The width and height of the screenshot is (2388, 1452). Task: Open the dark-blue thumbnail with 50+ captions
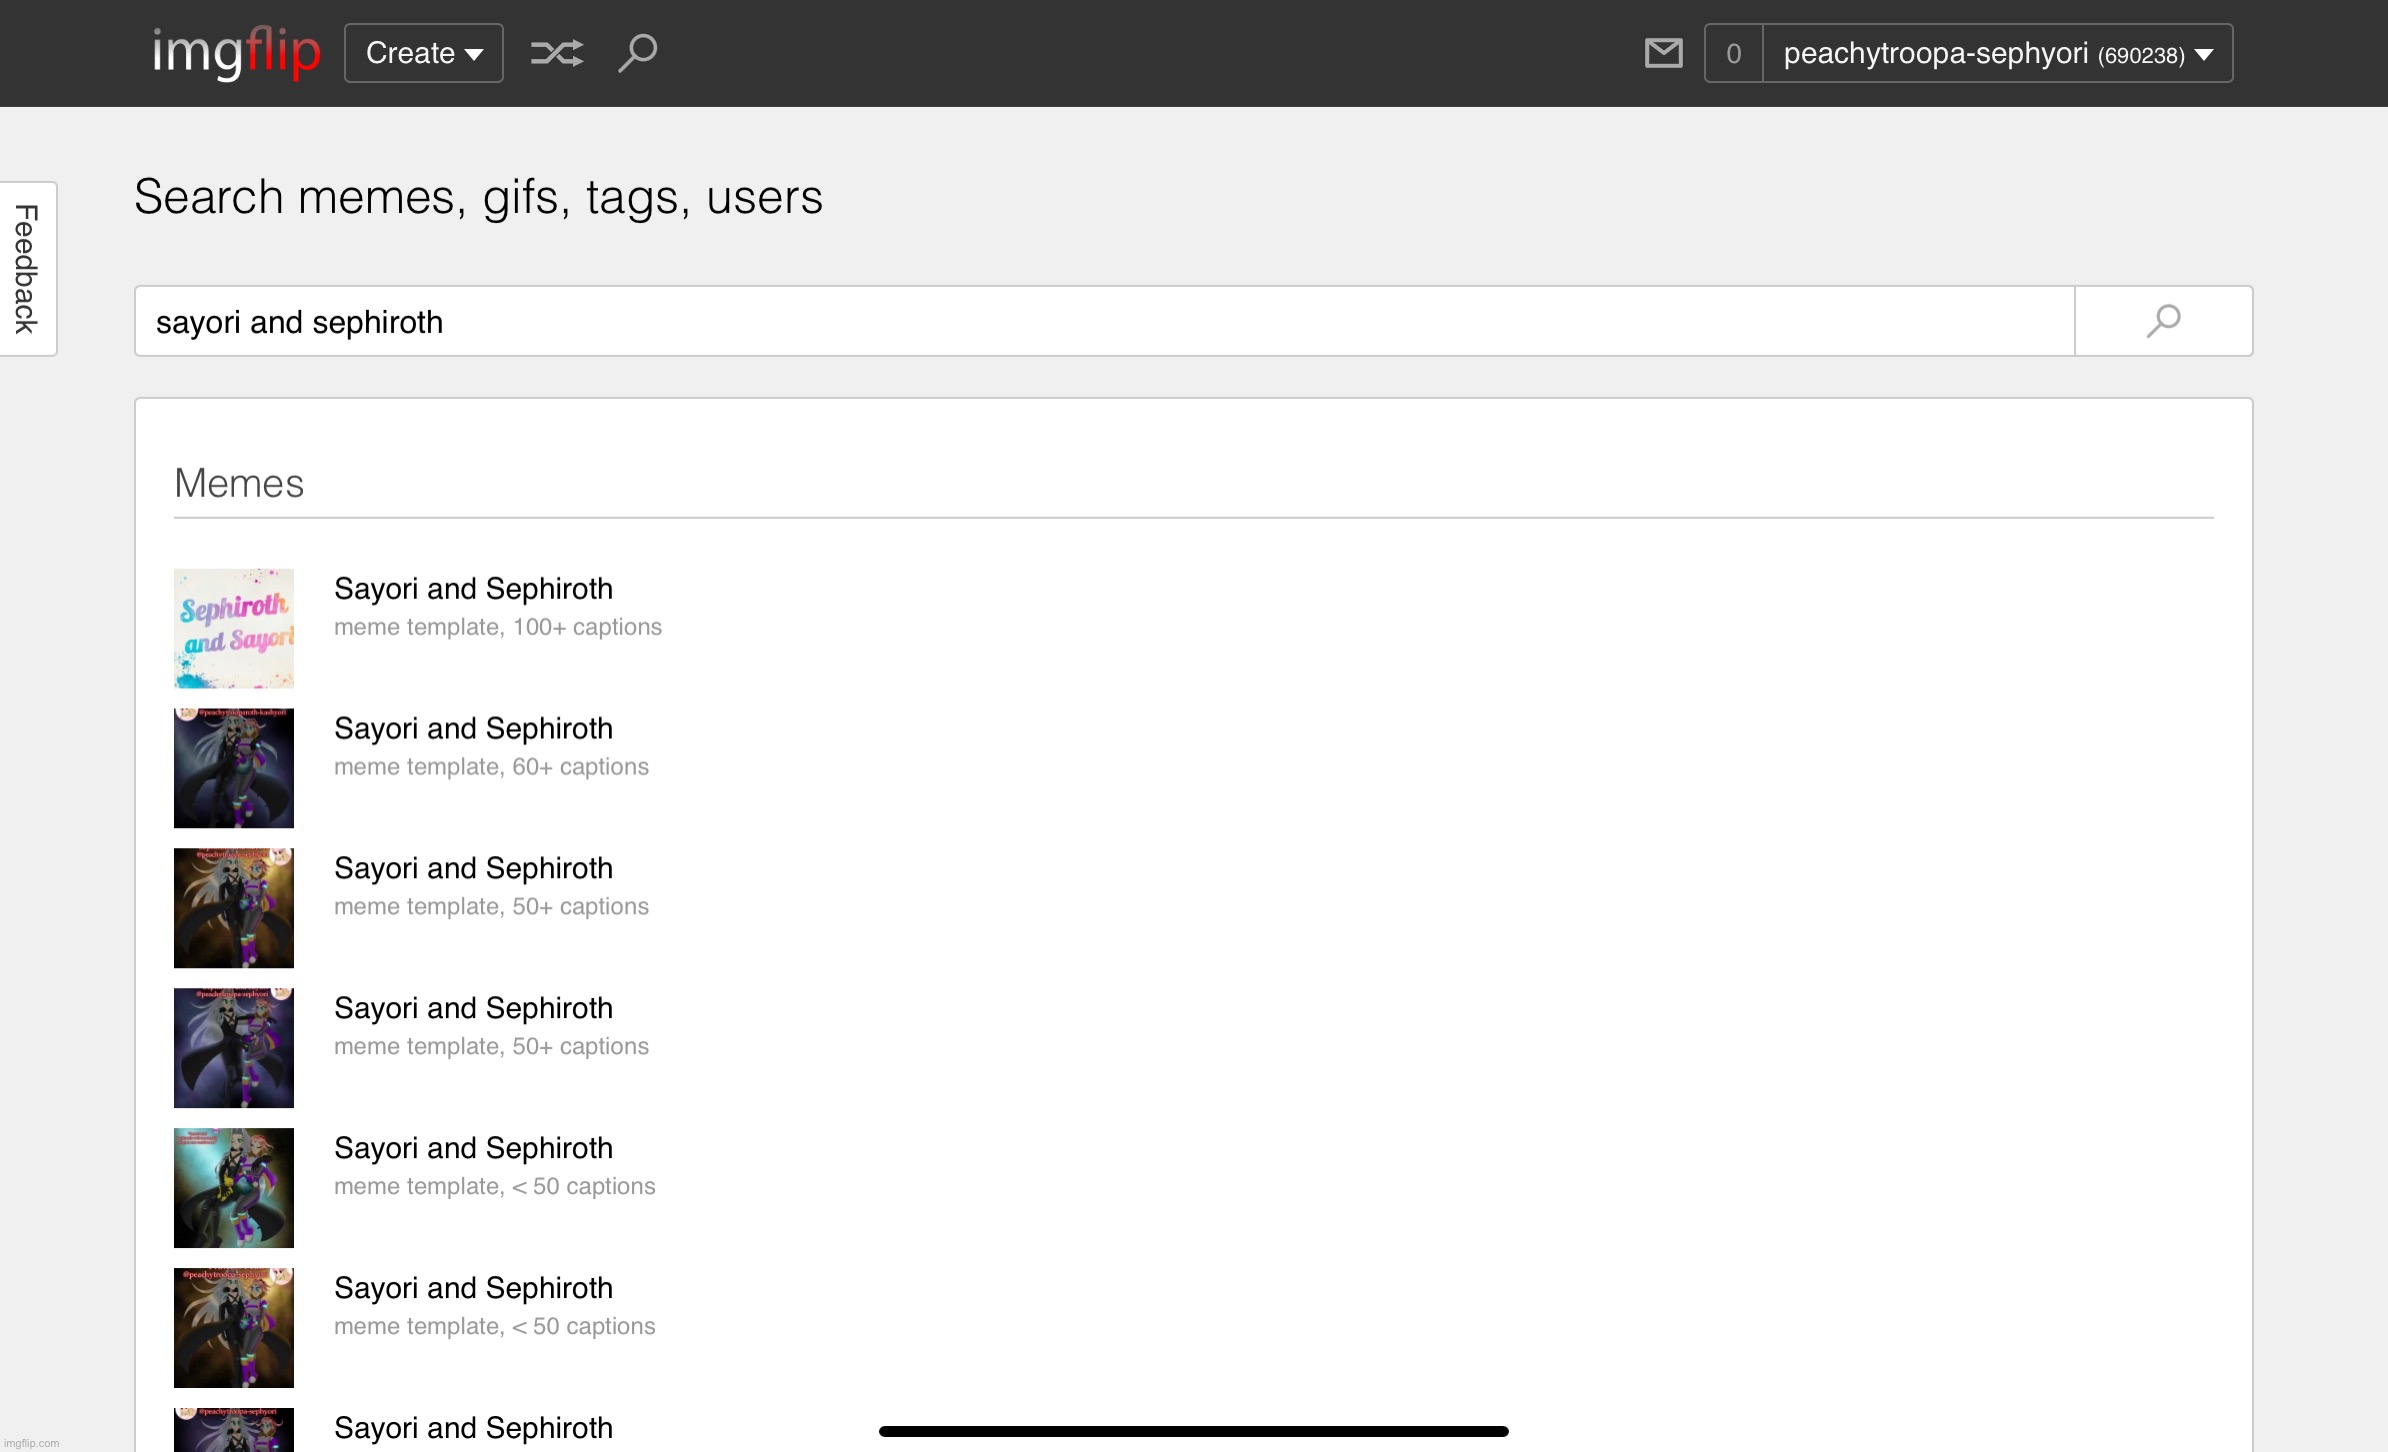coord(234,1048)
